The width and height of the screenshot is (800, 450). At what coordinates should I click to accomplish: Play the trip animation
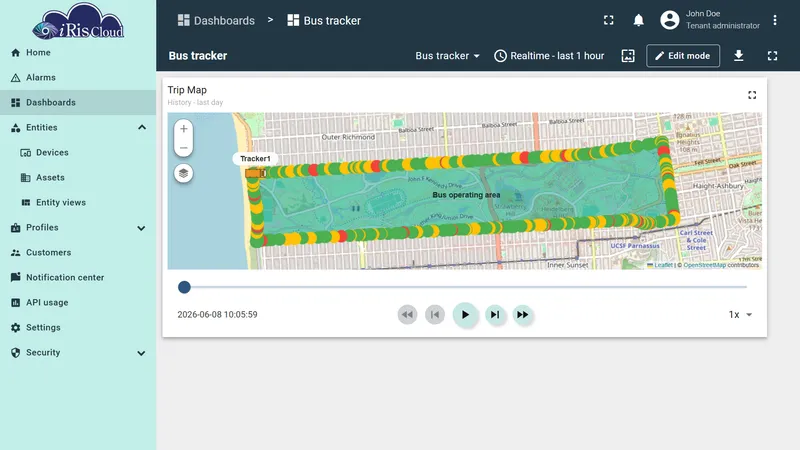(x=465, y=315)
